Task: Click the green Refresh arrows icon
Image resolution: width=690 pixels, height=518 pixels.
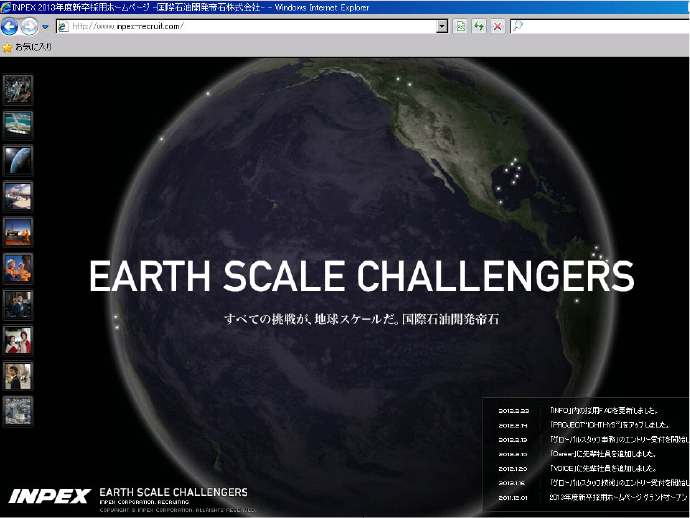Action: point(479,26)
